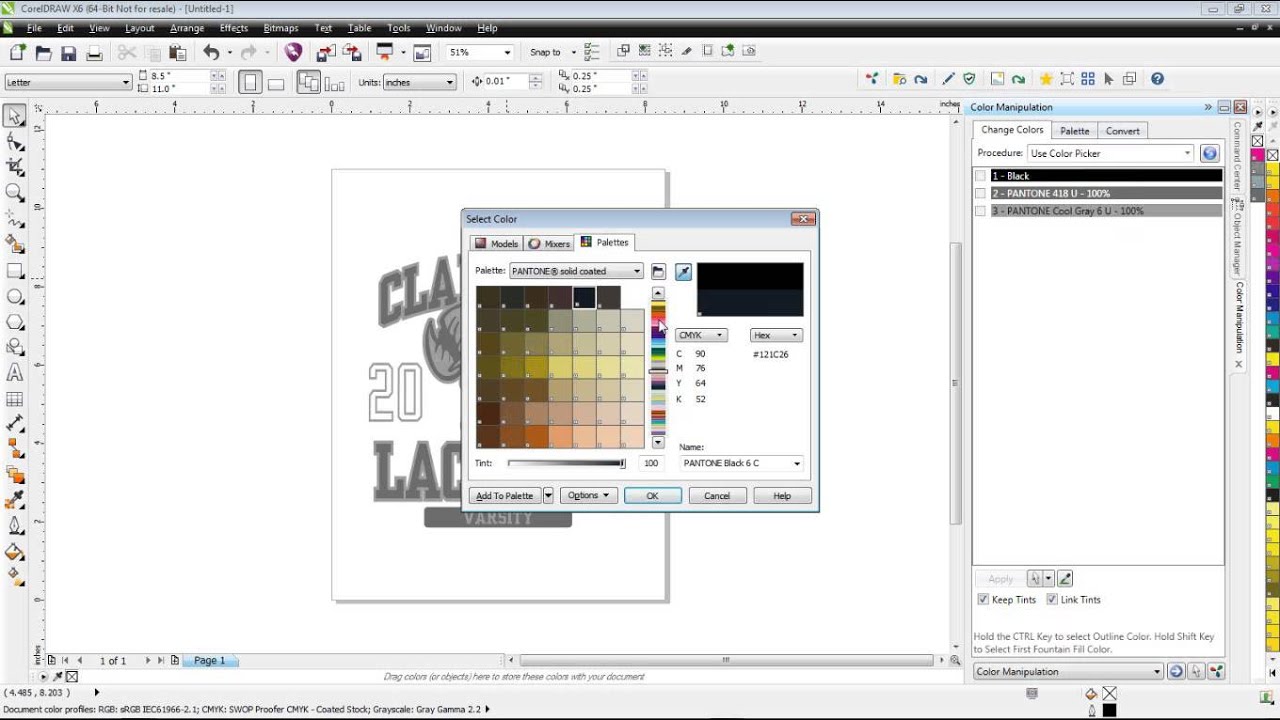1280x720 pixels.
Task: Open the Palette dropdown PANTONE solid coated
Action: pyautogui.click(x=576, y=271)
